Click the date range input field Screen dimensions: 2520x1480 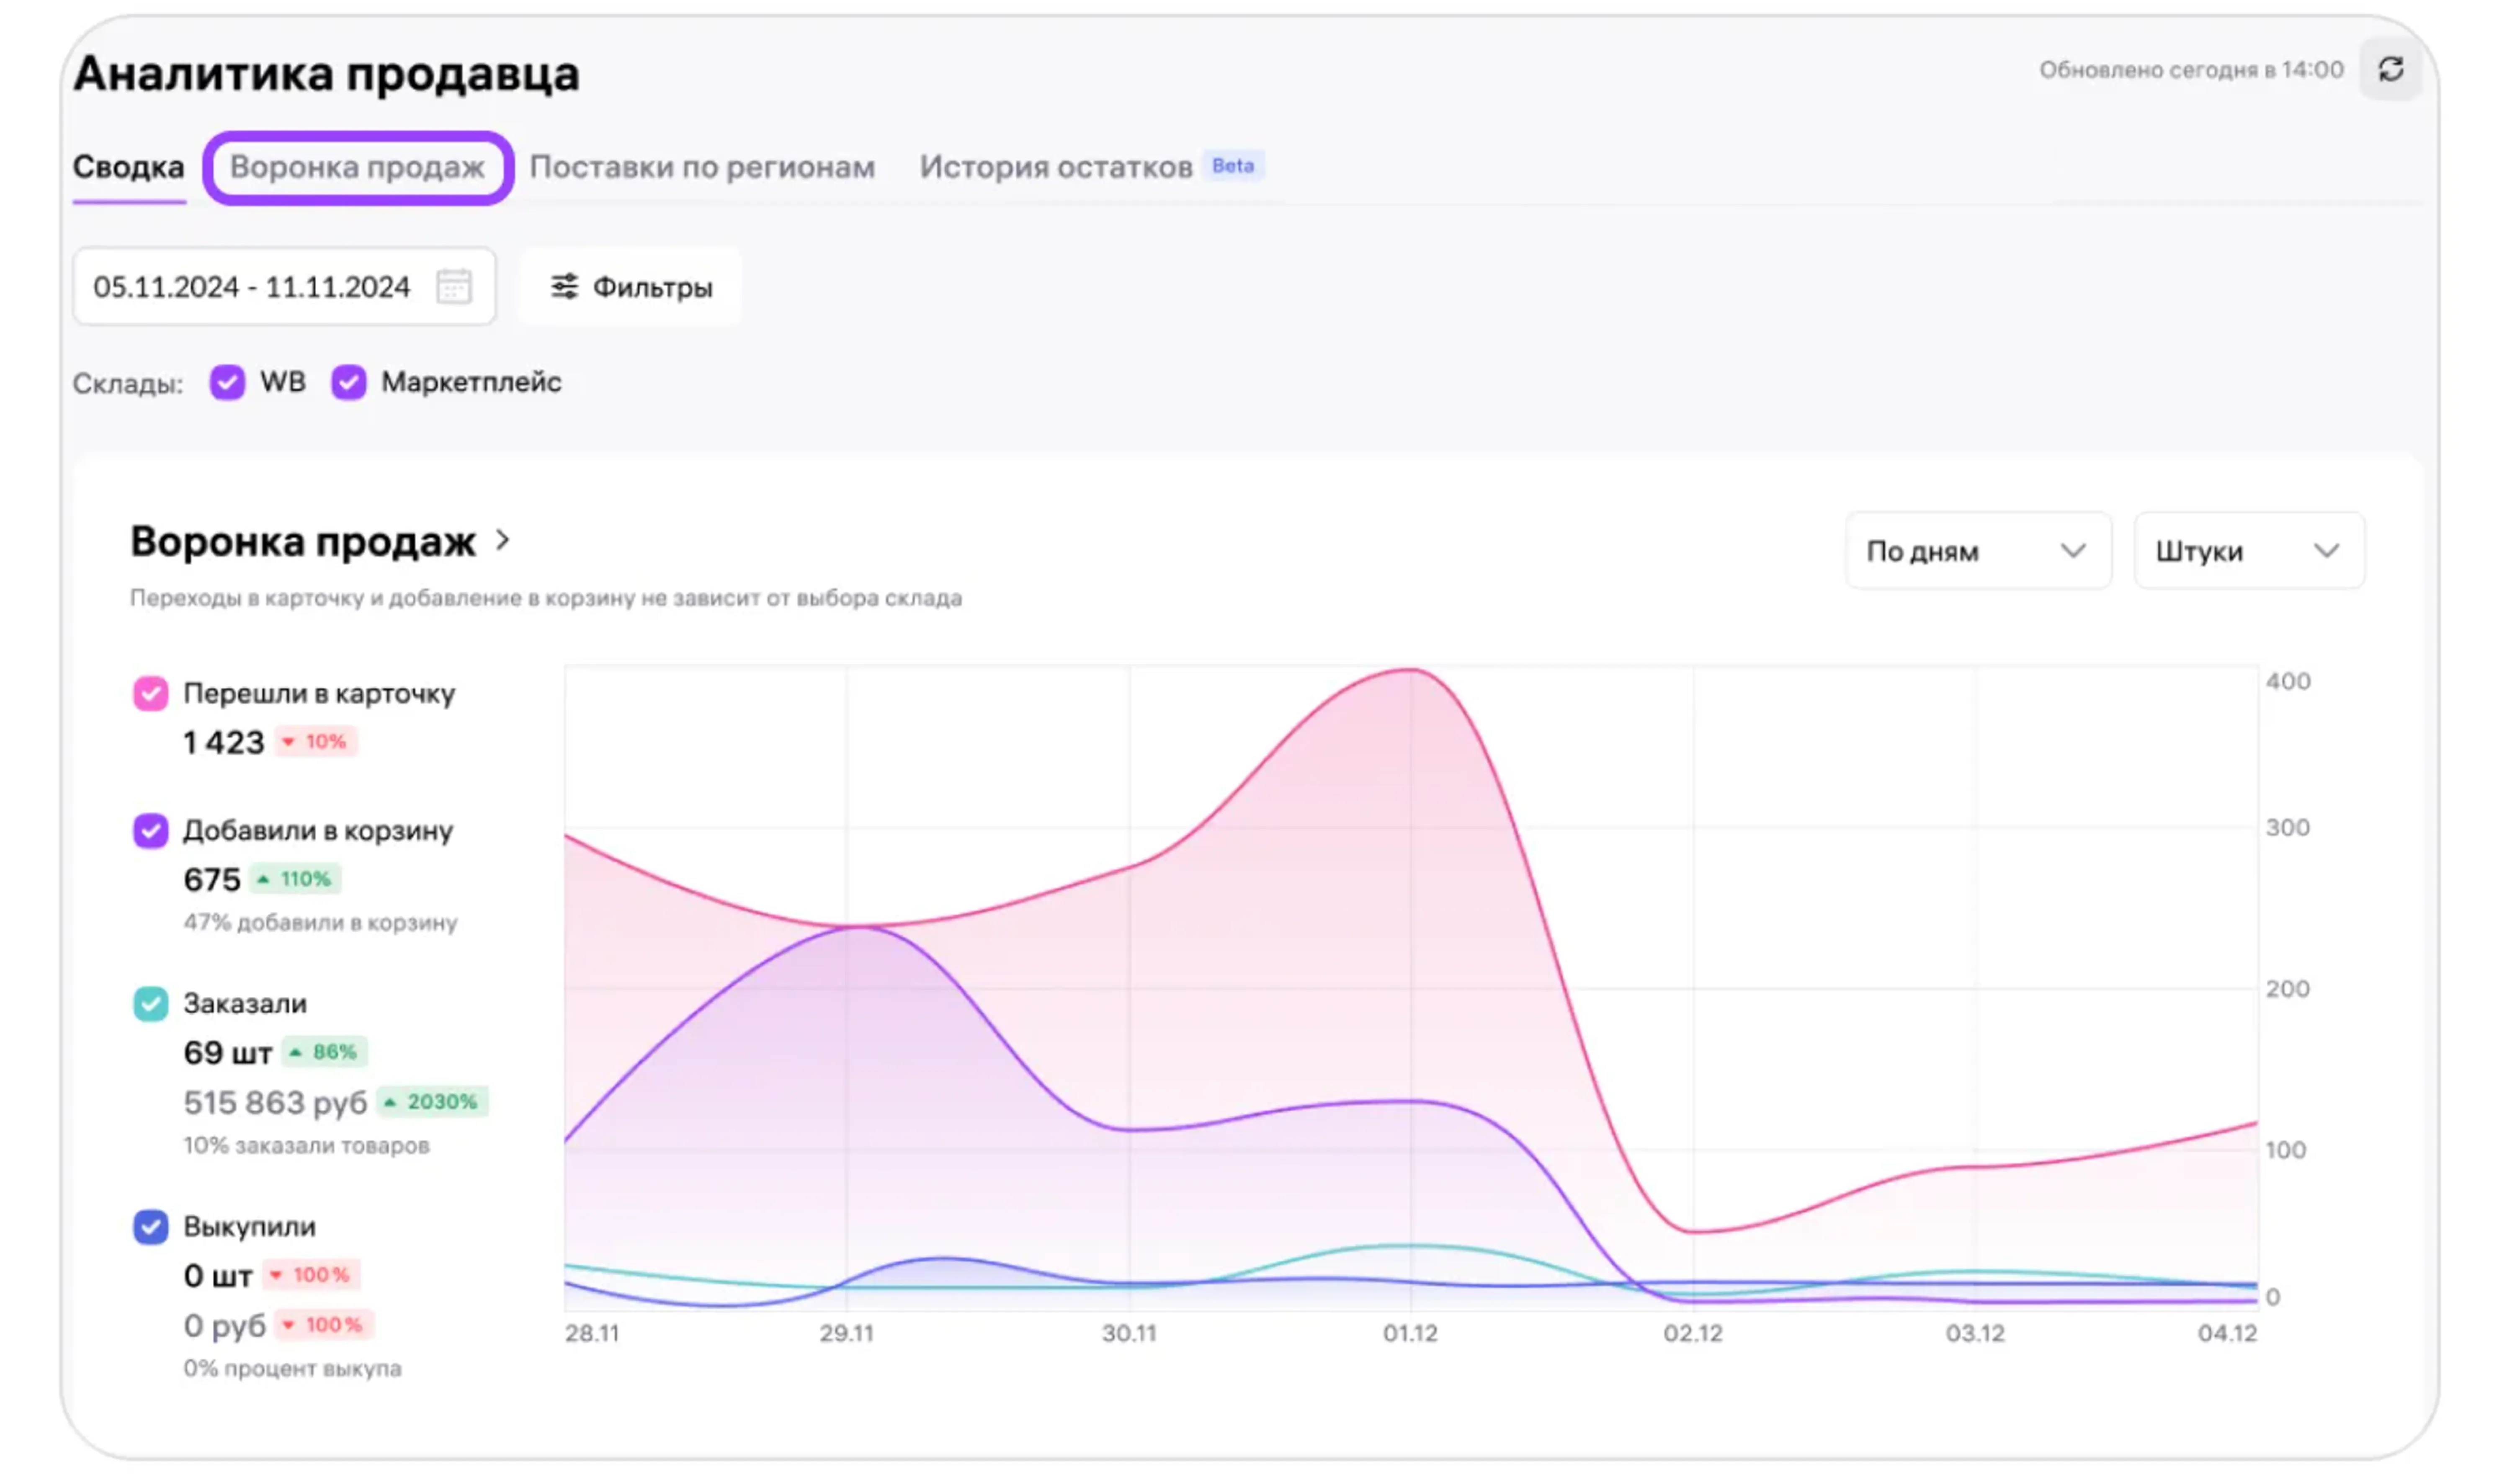pyautogui.click(x=252, y=287)
